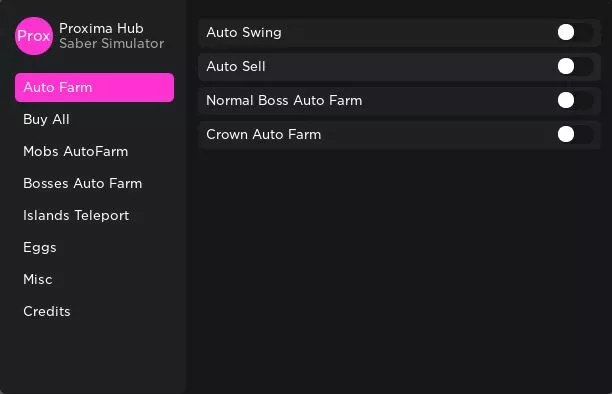Enable the Crown Auto Farm switch

[x=575, y=134]
